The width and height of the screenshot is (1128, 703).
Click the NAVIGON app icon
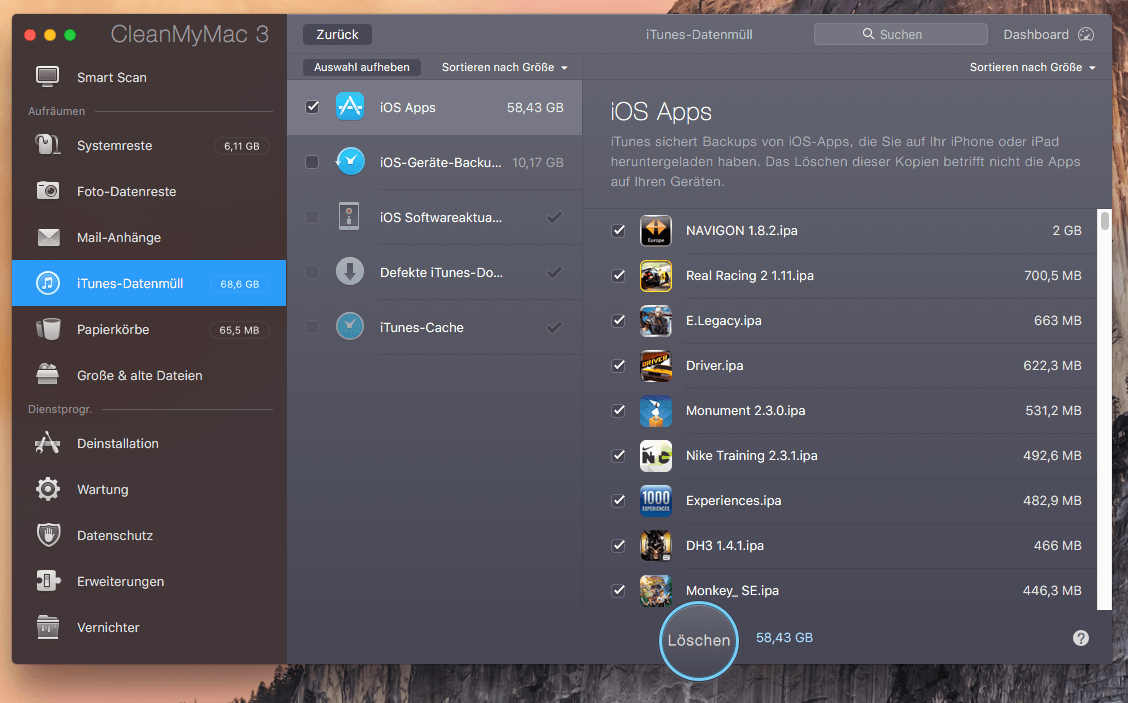655,230
